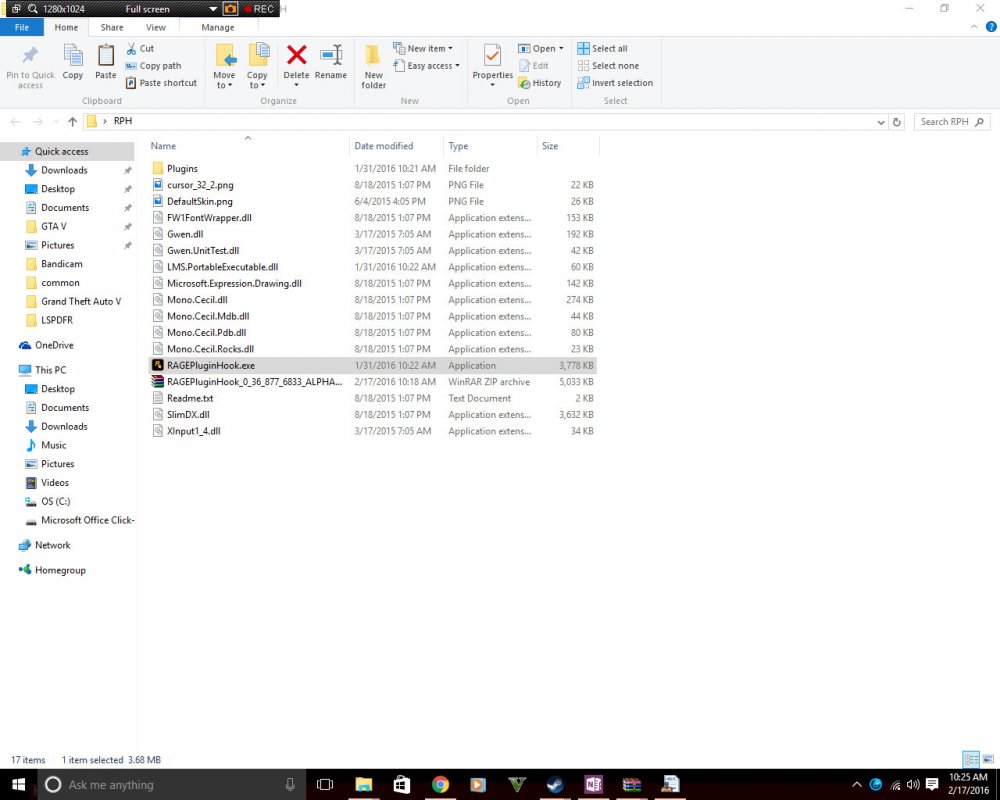Open Steam from the taskbar

point(555,784)
